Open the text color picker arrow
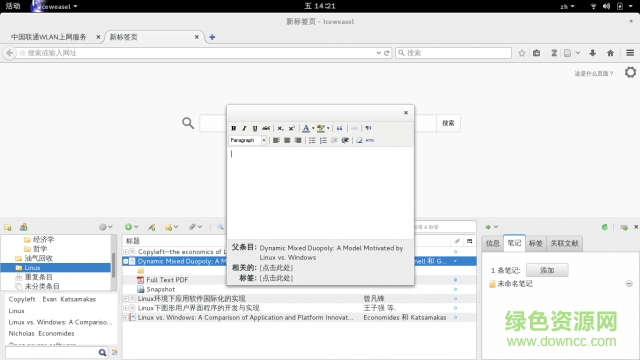640x360 pixels. tap(313, 128)
